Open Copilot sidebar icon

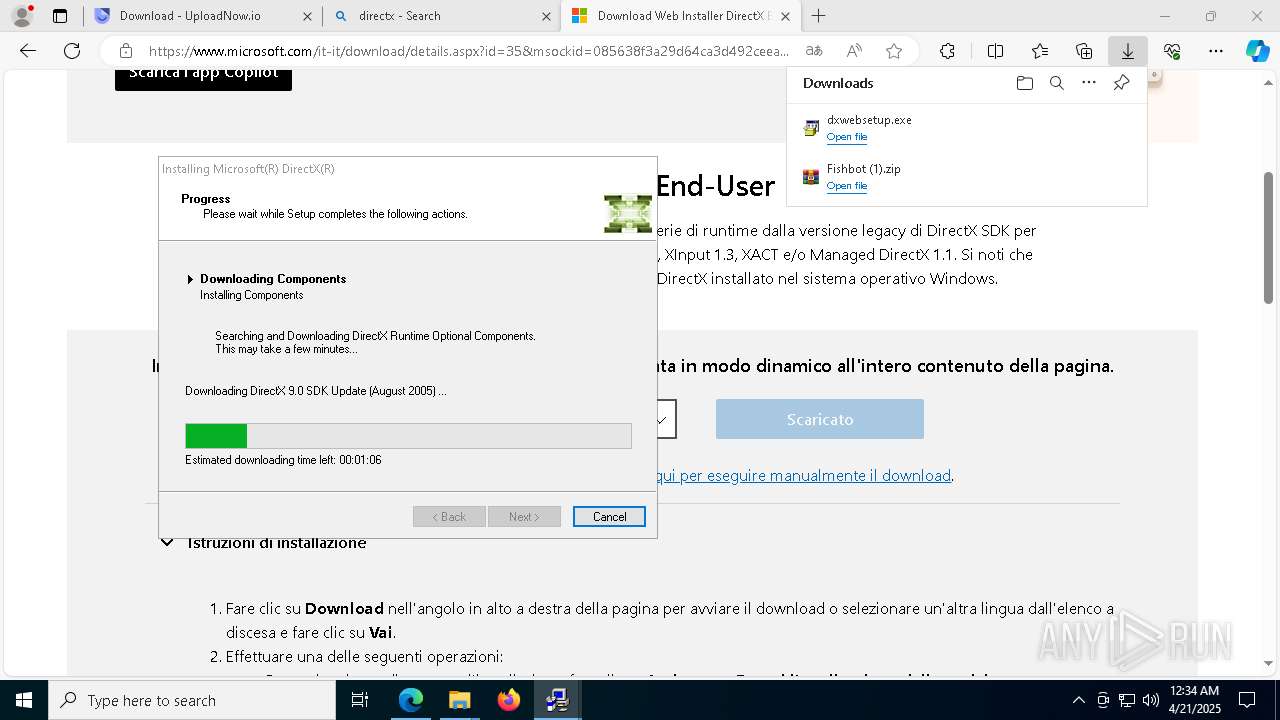pyautogui.click(x=1257, y=51)
